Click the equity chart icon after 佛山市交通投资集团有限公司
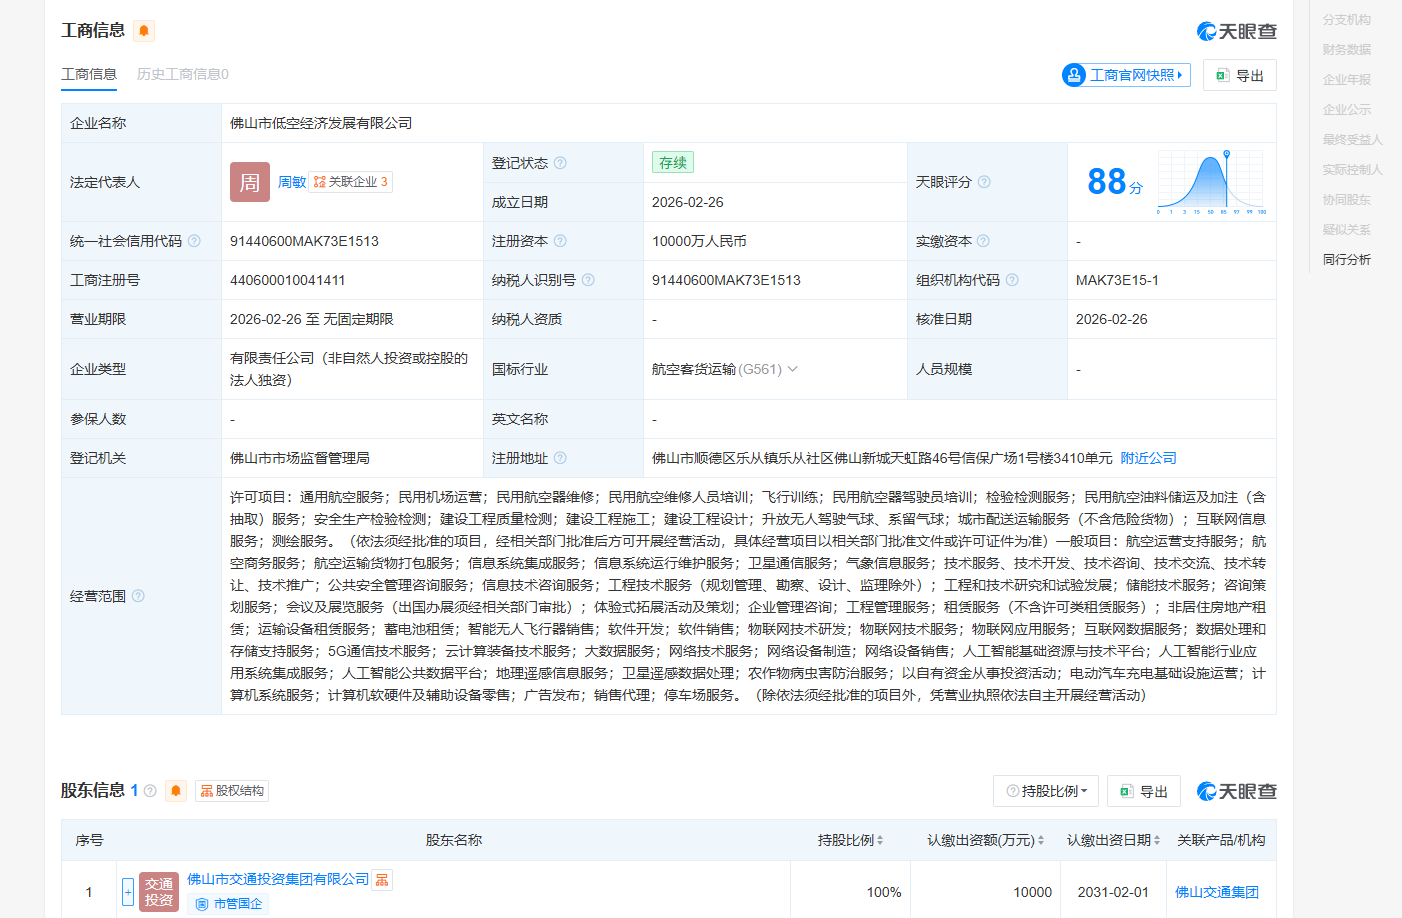The width and height of the screenshot is (1402, 918). pos(382,880)
